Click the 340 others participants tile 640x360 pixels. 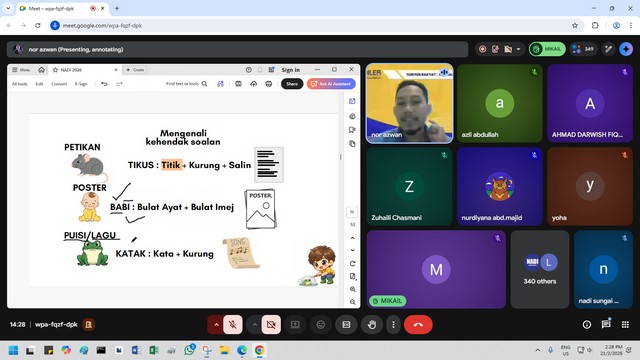point(540,269)
